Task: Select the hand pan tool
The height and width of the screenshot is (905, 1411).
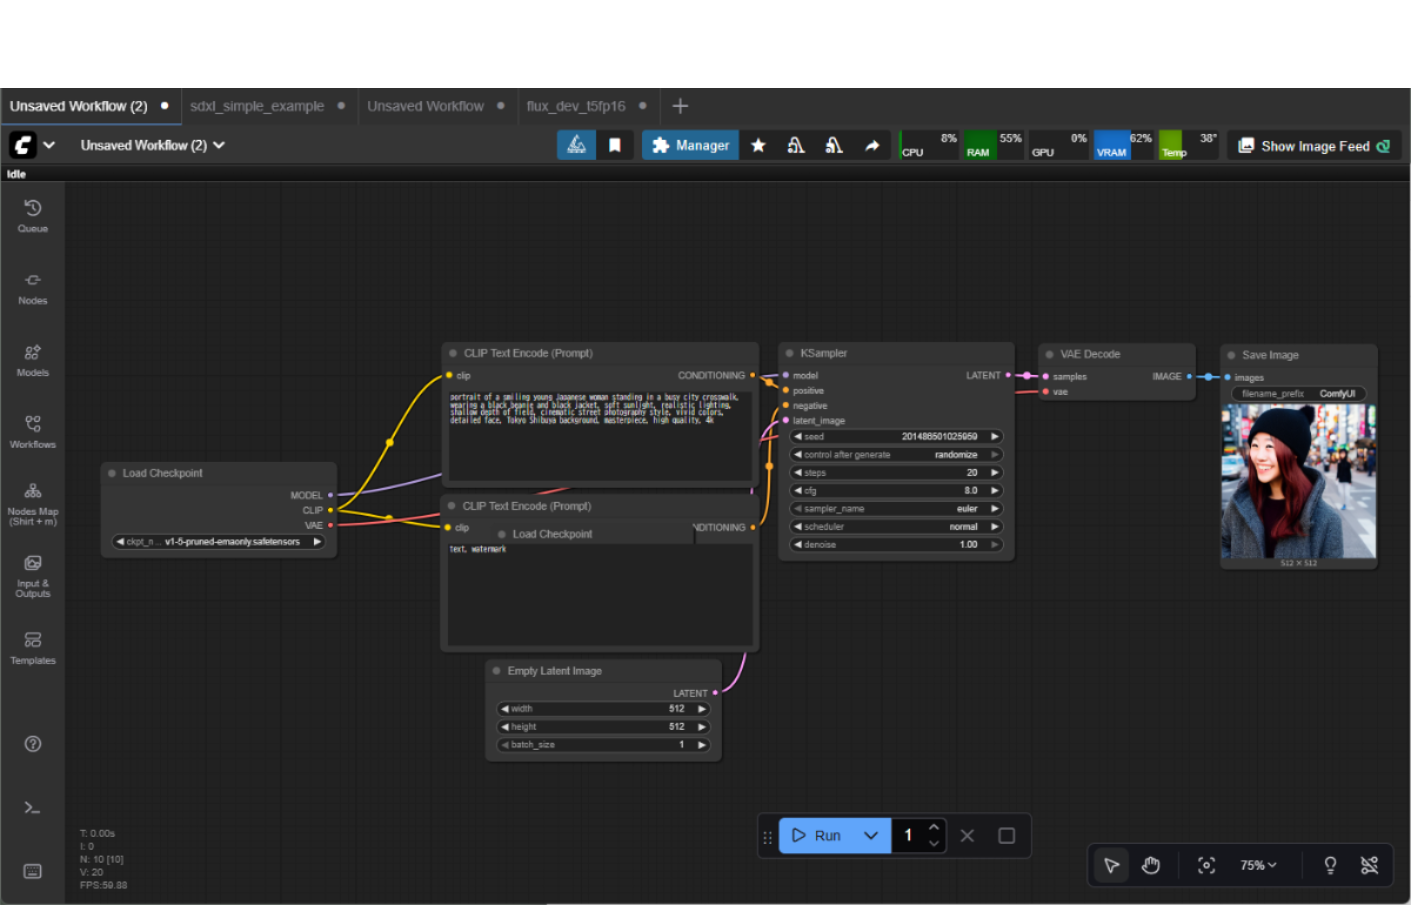Action: [x=1150, y=865]
